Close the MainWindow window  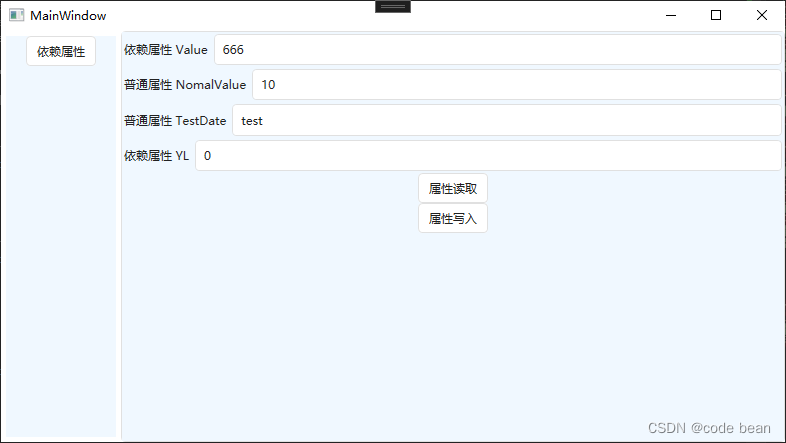coord(762,16)
